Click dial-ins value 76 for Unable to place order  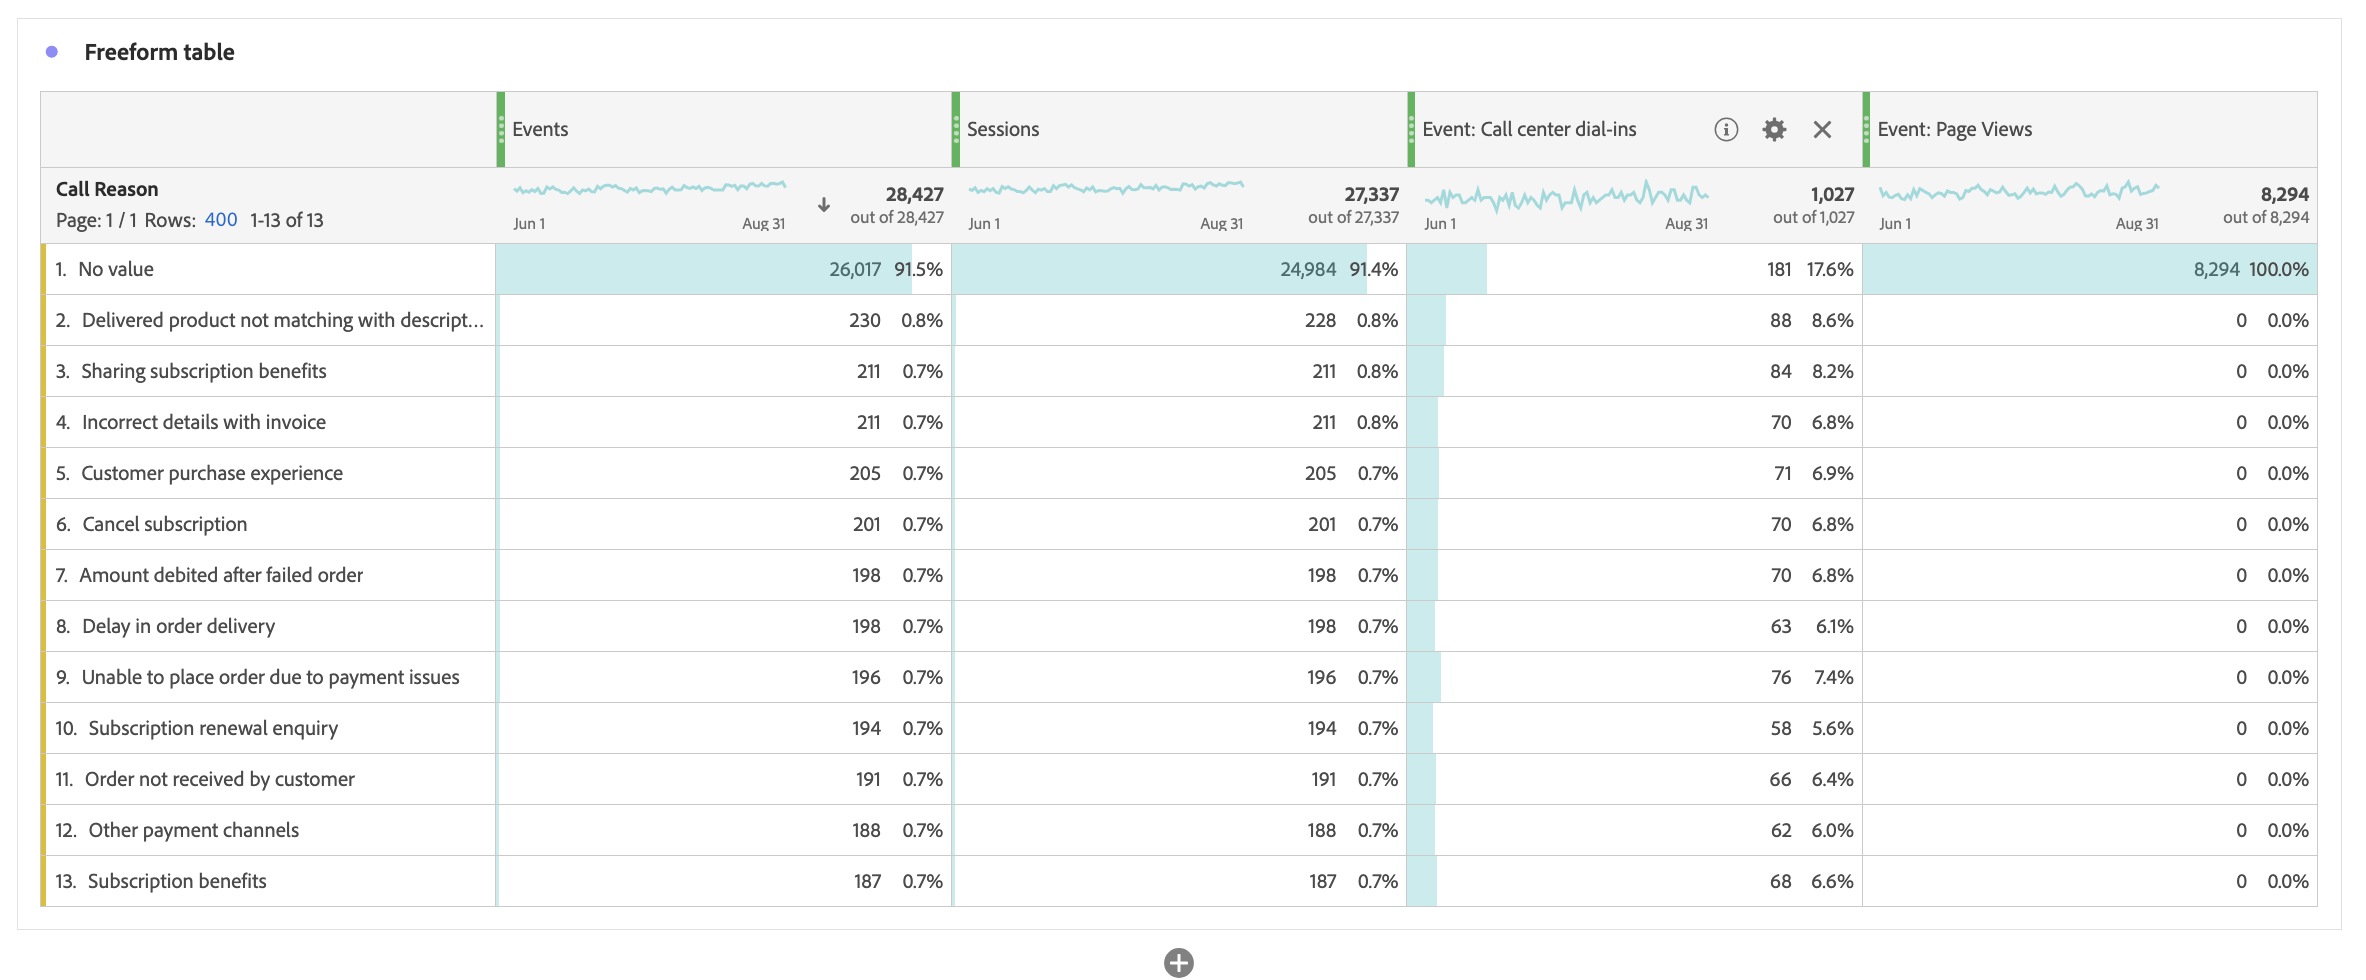pyautogui.click(x=1781, y=677)
